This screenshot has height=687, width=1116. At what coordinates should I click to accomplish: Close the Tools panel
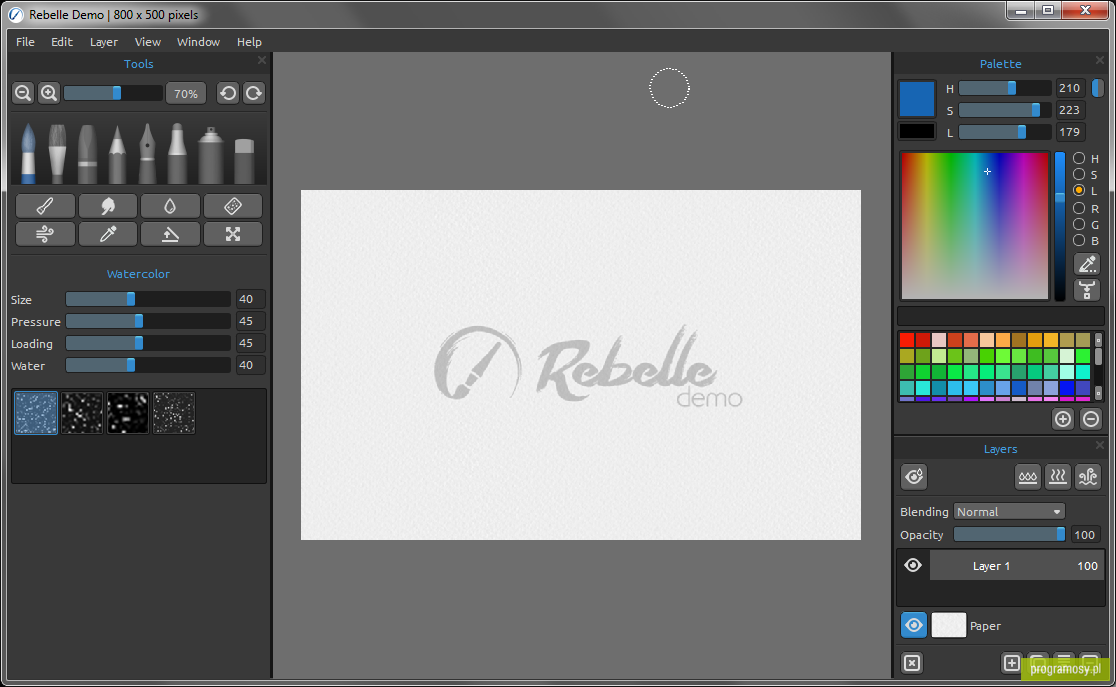[262, 61]
